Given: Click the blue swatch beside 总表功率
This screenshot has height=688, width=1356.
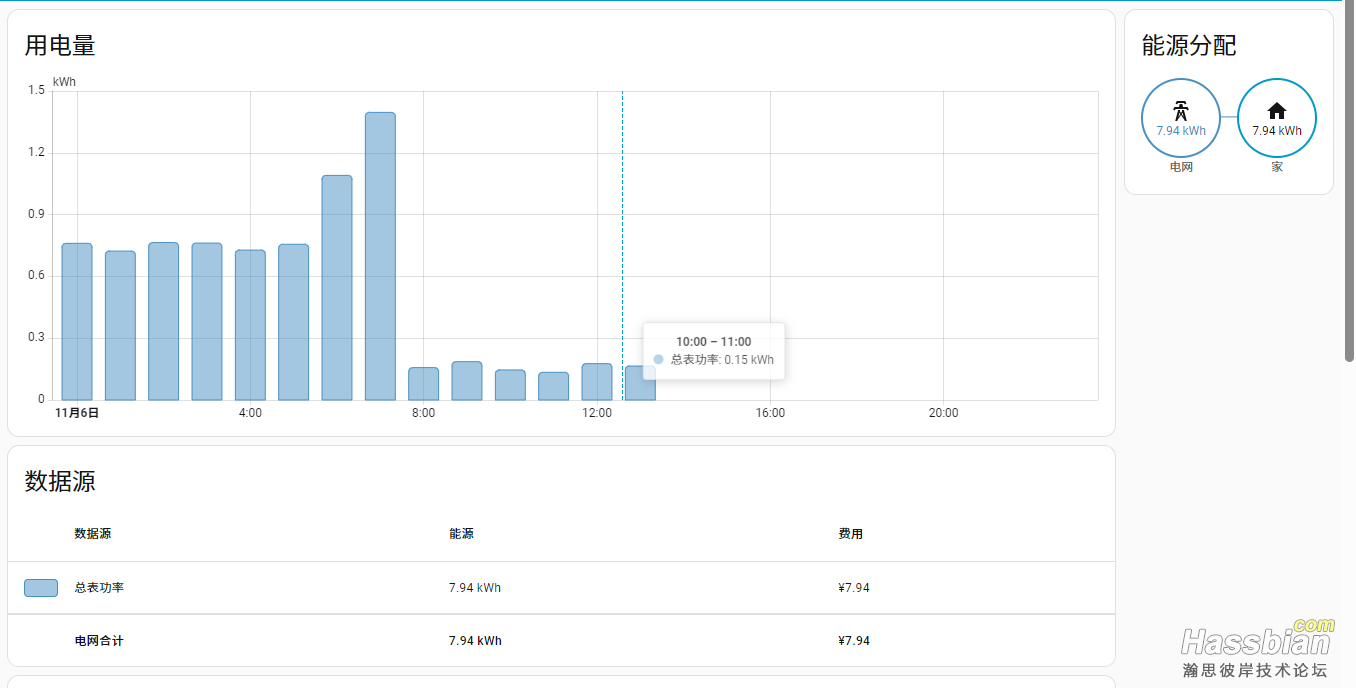Looking at the screenshot, I should tap(41, 588).
